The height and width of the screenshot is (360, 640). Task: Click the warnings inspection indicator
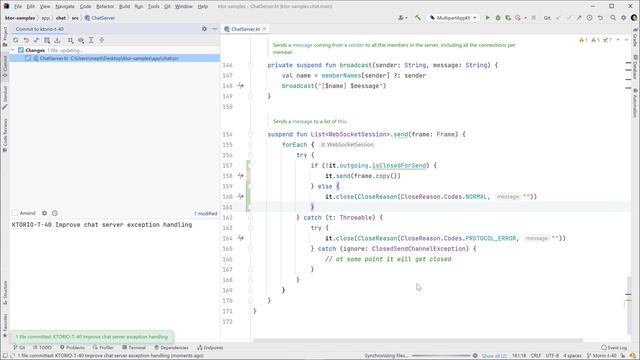point(583,40)
